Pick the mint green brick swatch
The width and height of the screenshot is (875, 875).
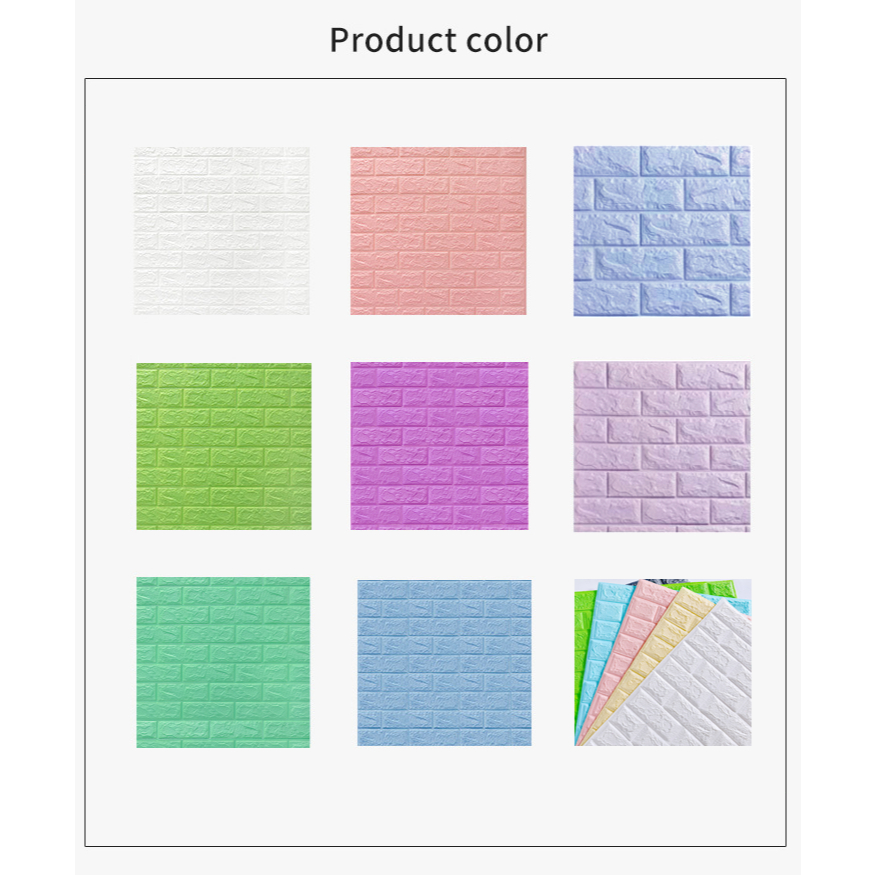click(x=223, y=662)
